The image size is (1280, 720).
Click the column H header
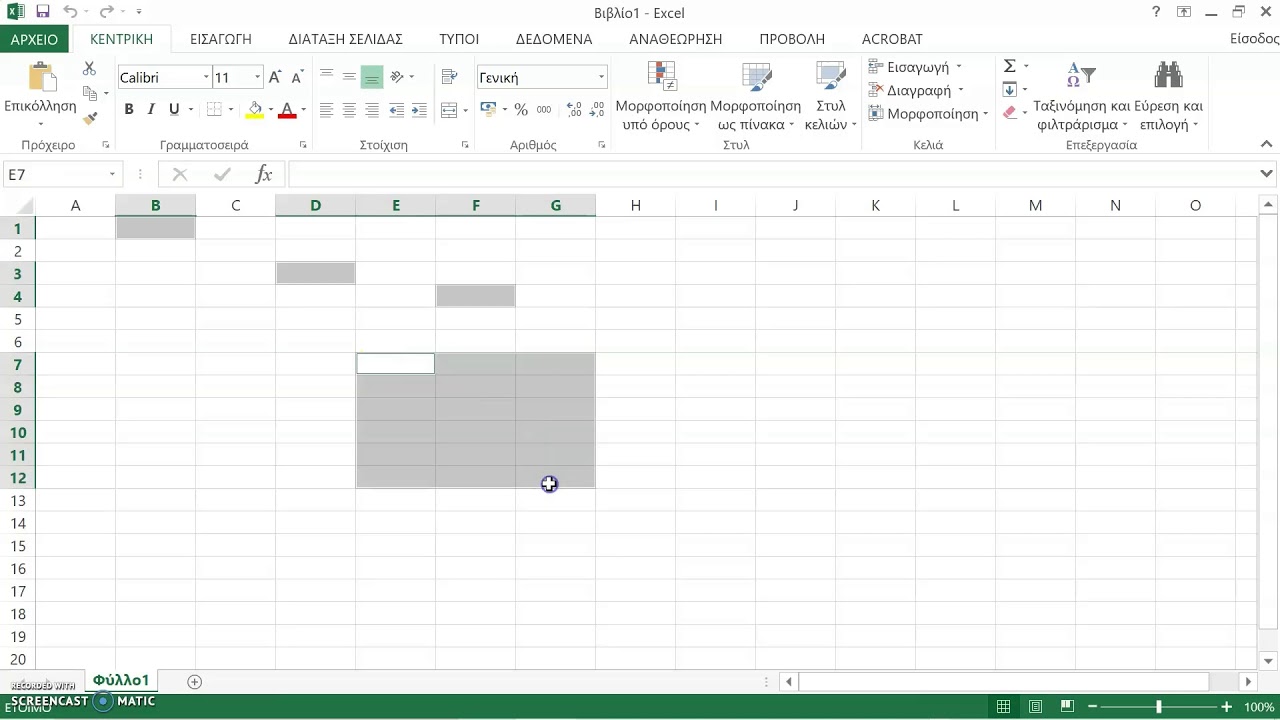(635, 205)
